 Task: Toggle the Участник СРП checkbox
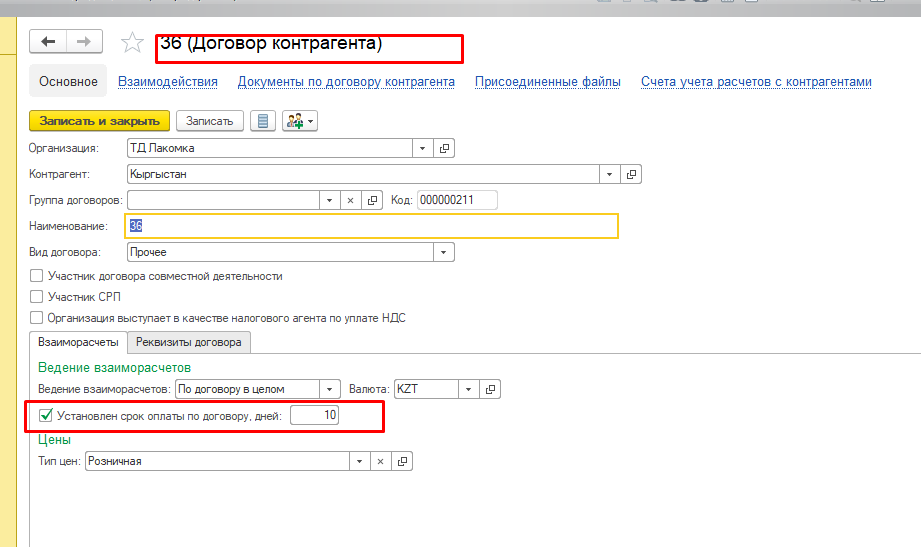coord(37,297)
